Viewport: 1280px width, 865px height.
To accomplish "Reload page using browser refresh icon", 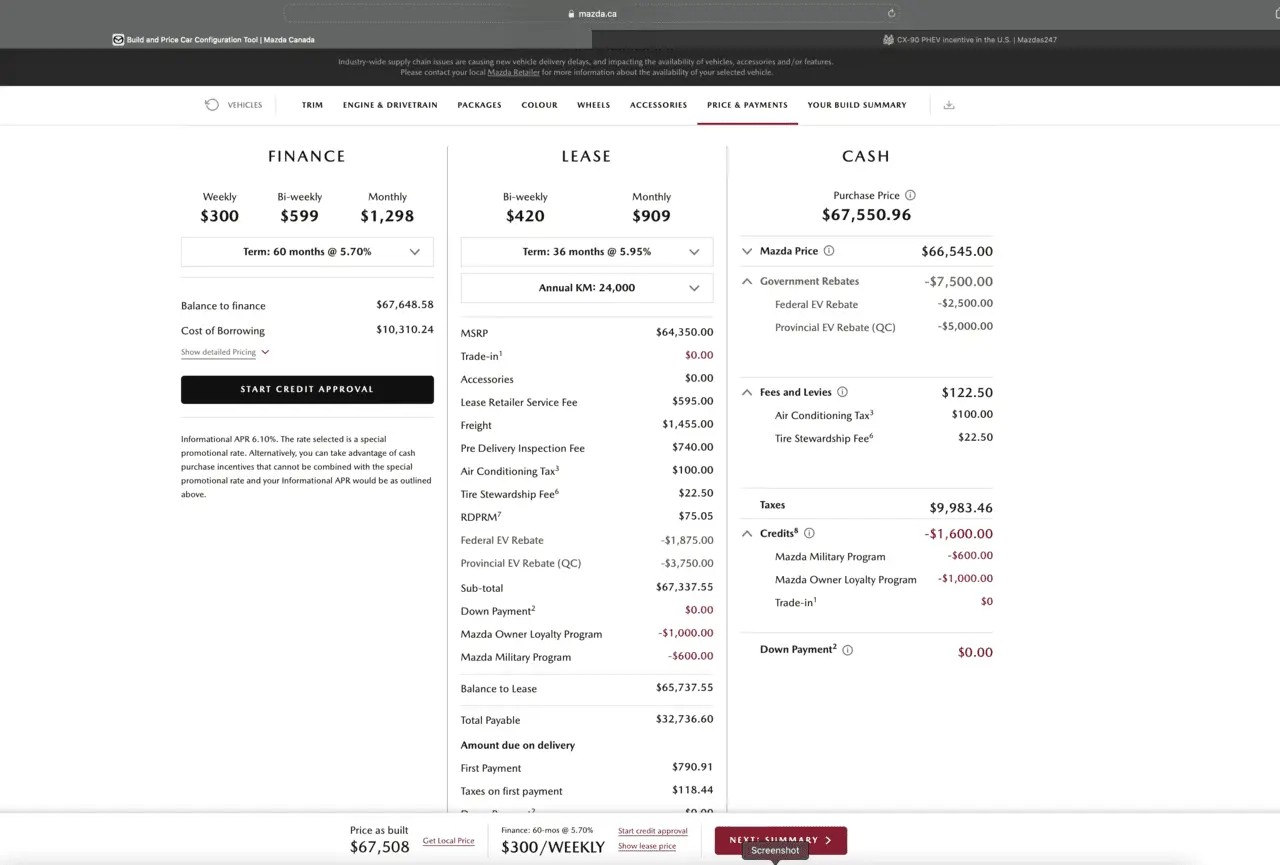I will [x=891, y=14].
